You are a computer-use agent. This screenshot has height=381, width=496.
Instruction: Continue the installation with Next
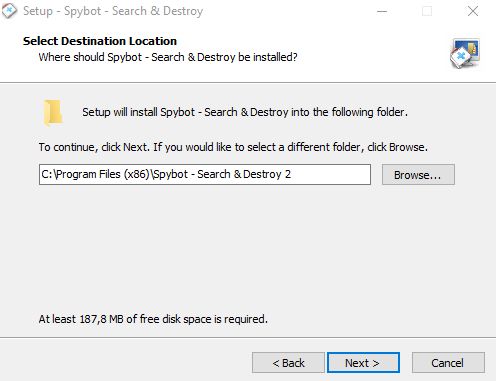click(363, 362)
